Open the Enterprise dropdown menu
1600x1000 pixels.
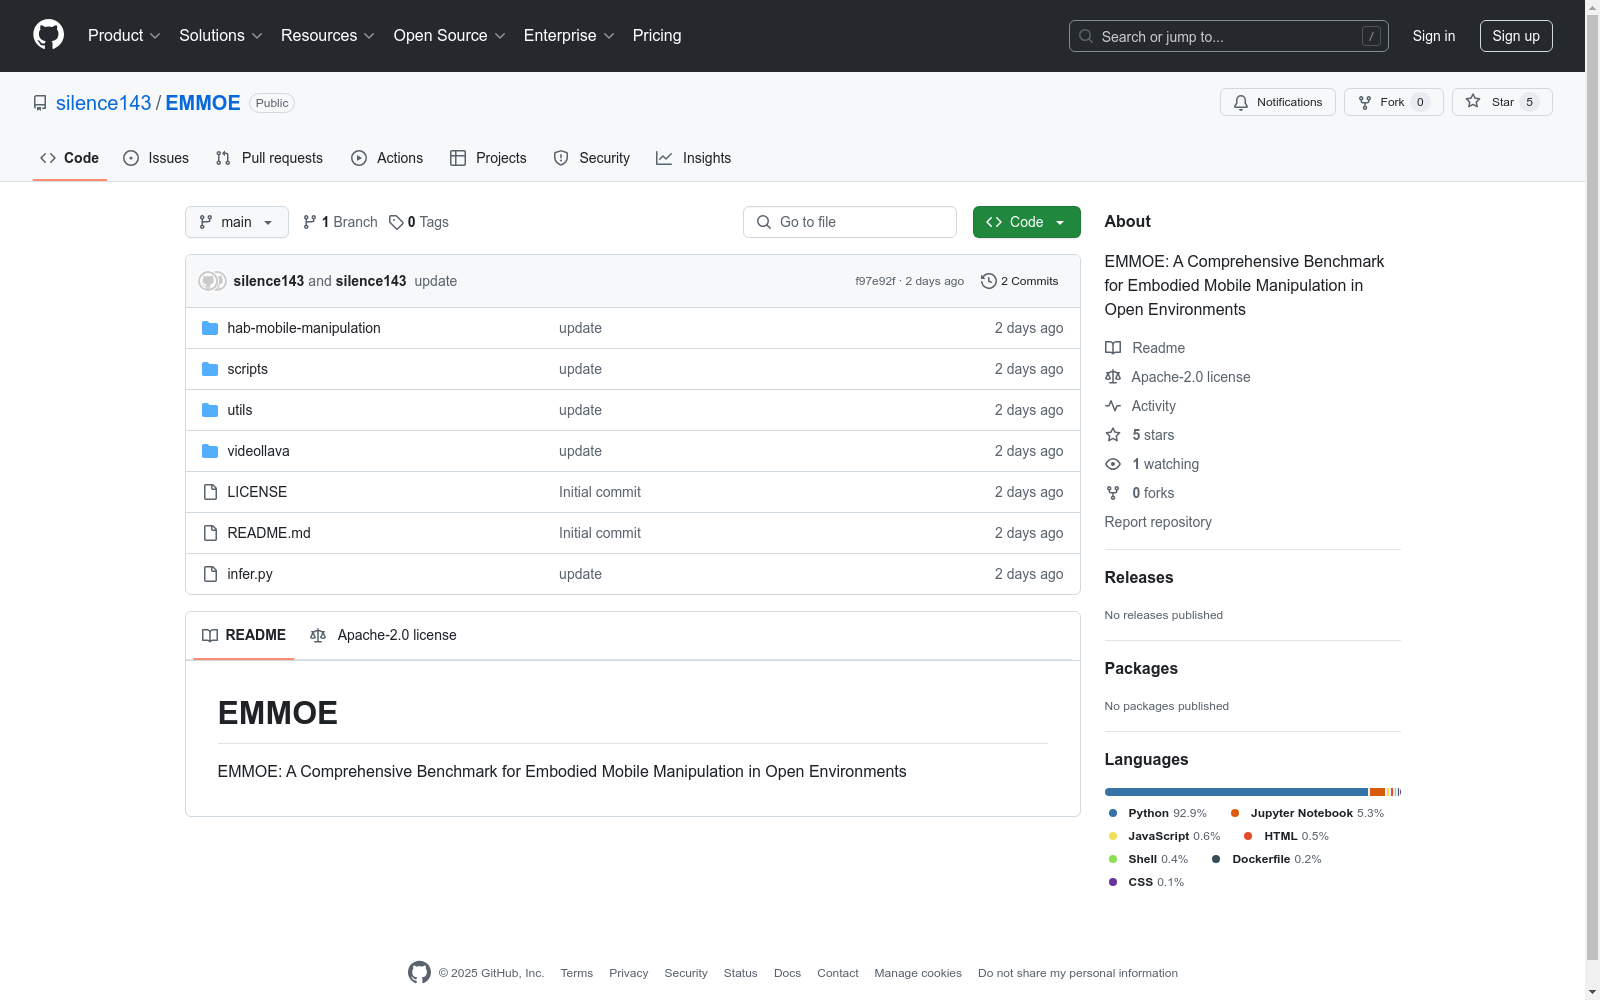pyautogui.click(x=569, y=35)
